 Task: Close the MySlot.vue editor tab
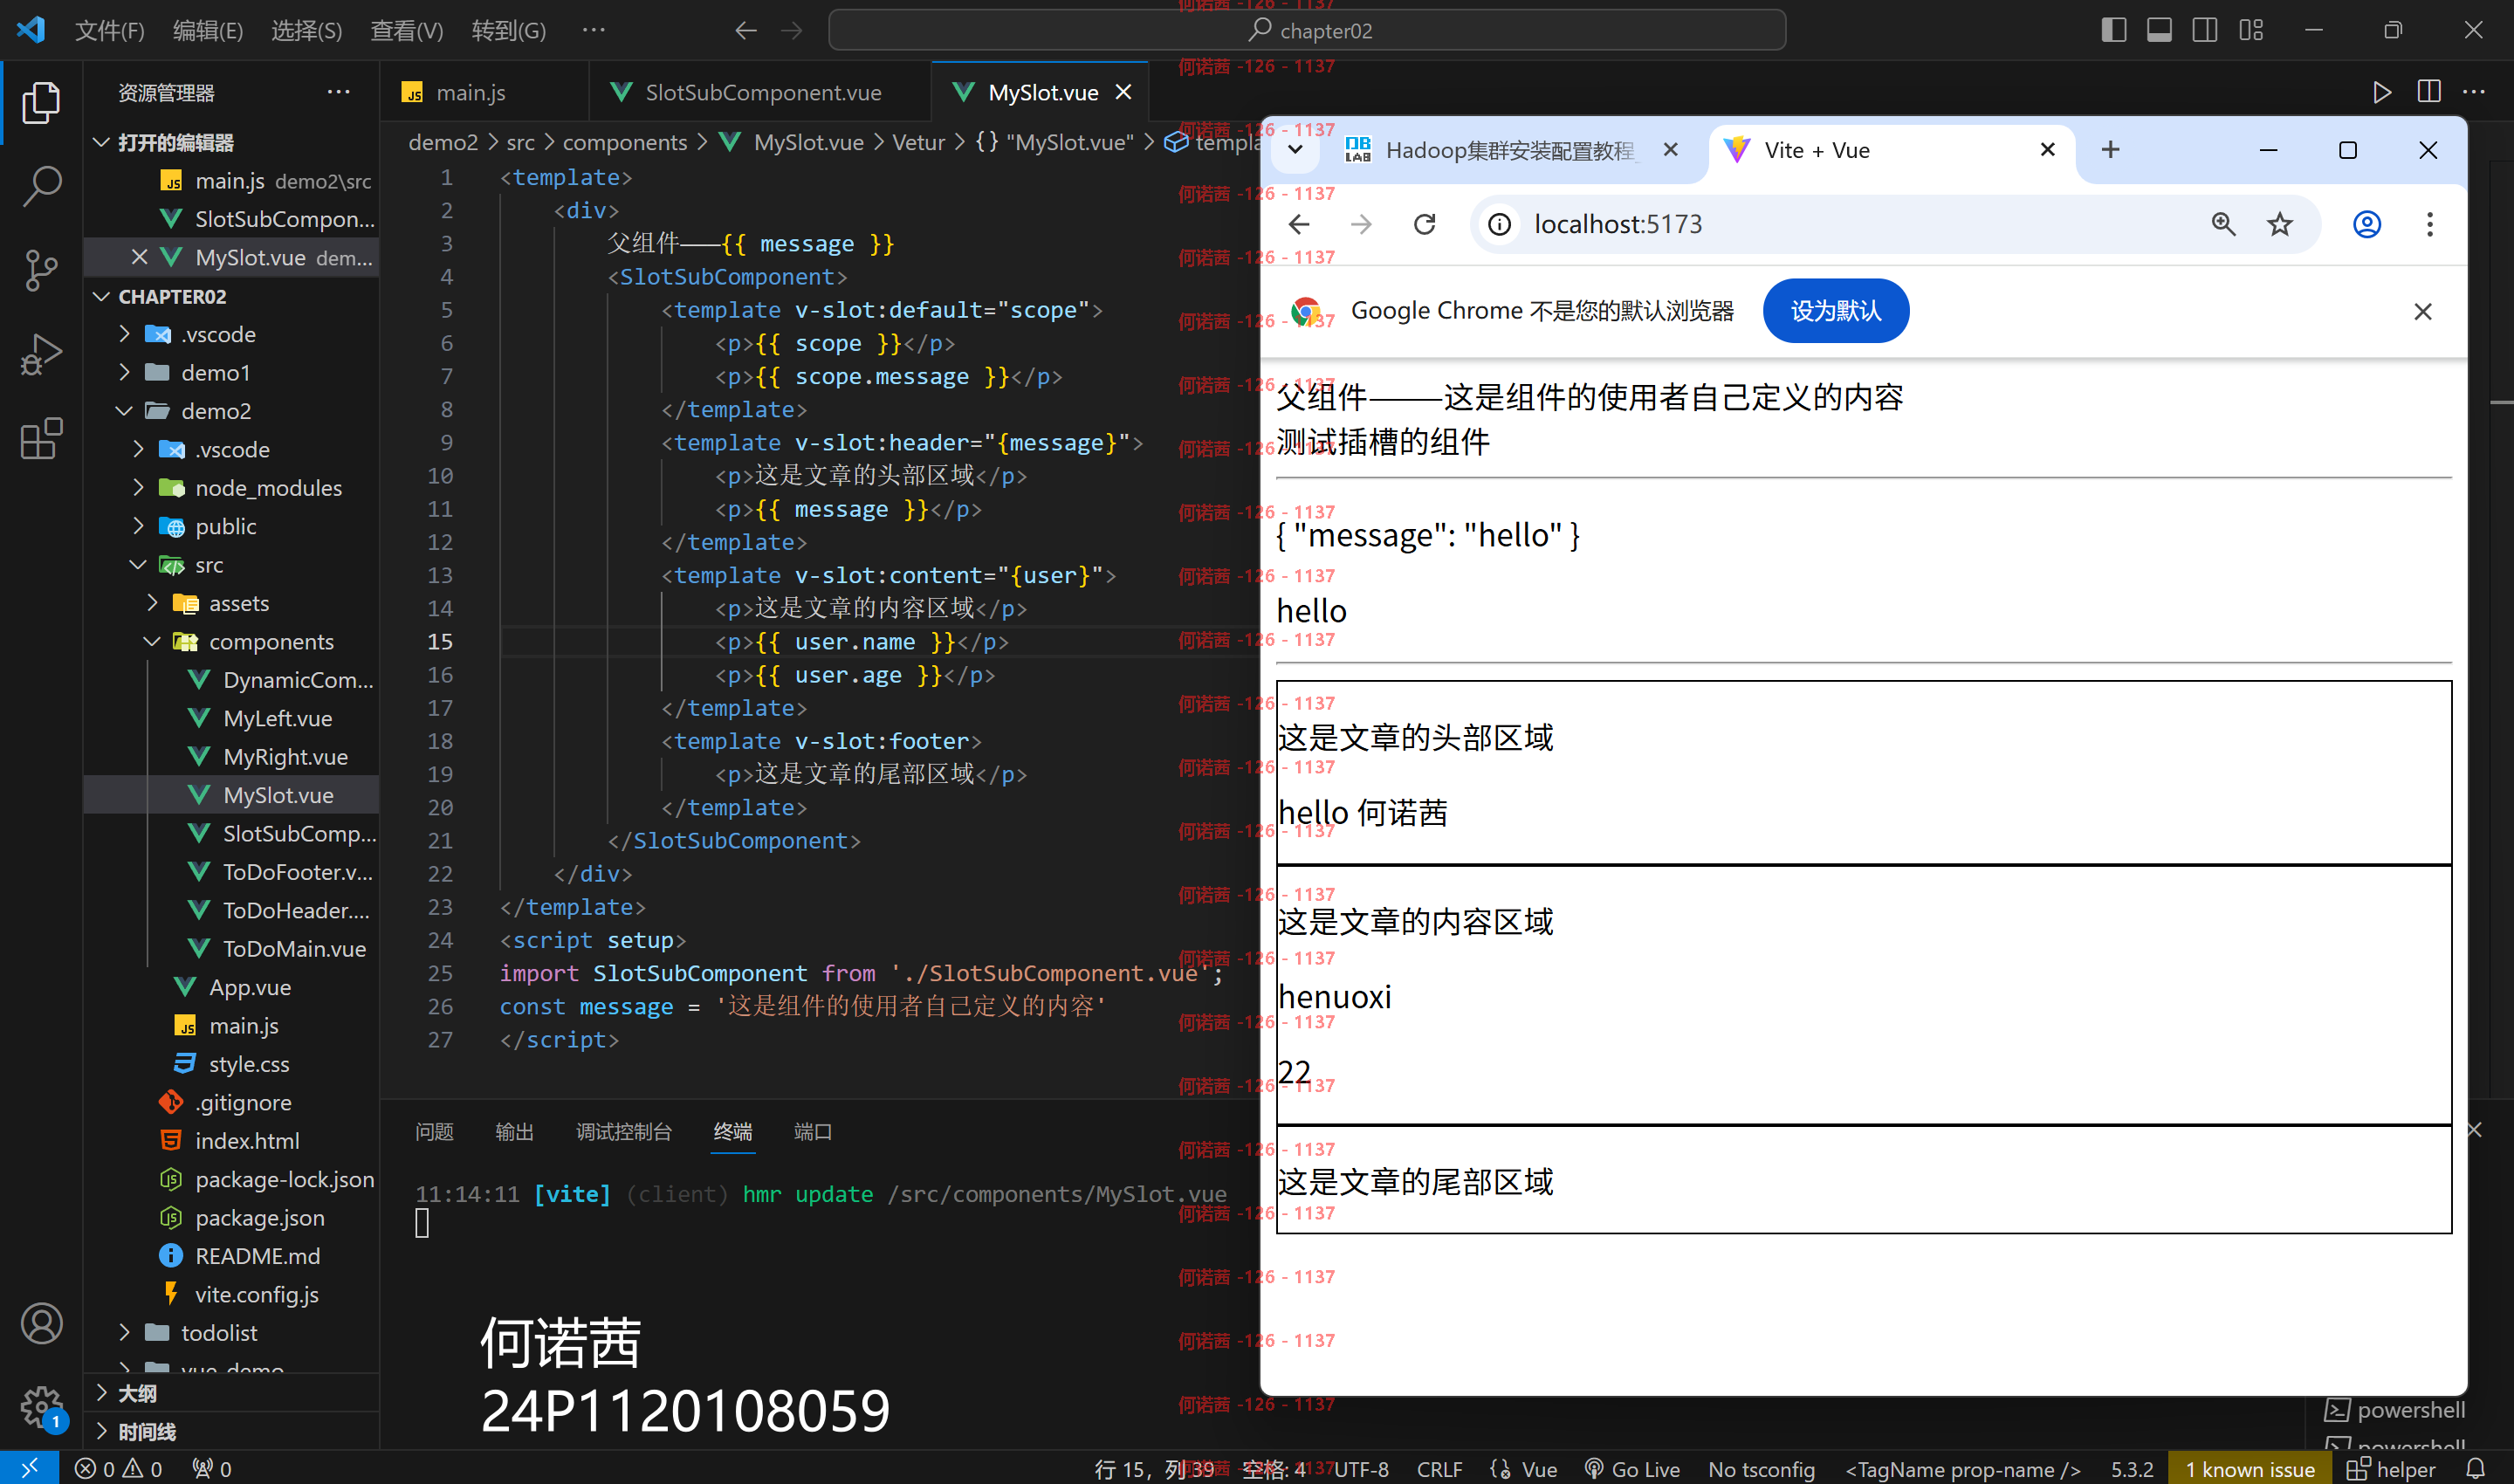pos(1123,92)
